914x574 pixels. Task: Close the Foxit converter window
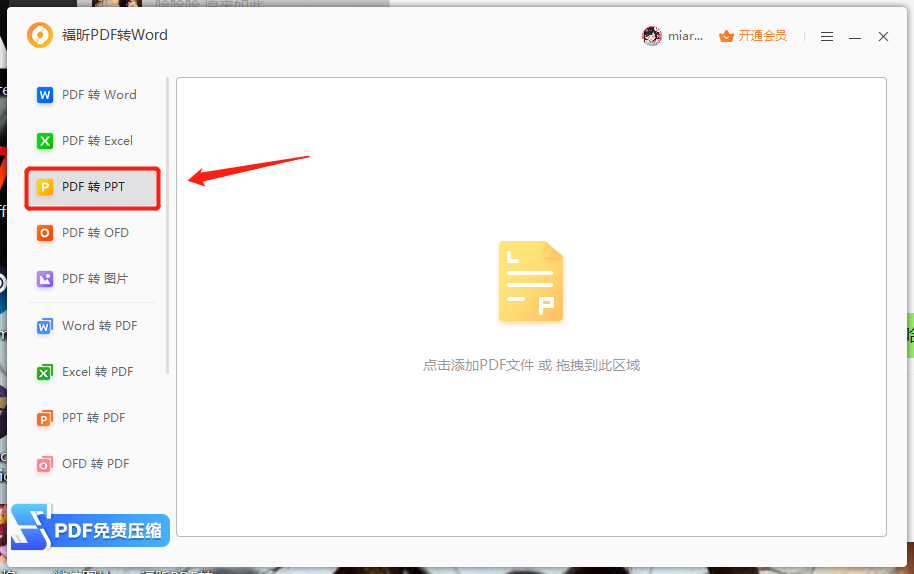coord(883,37)
